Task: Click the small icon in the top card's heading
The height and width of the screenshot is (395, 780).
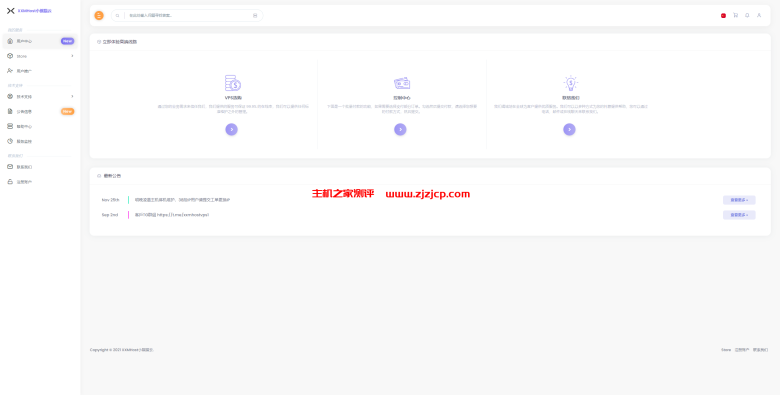Action: coord(99,42)
